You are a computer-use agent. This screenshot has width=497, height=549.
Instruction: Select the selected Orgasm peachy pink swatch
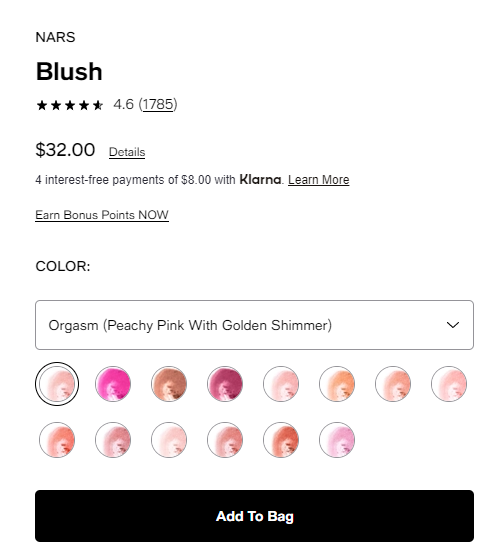coord(57,384)
